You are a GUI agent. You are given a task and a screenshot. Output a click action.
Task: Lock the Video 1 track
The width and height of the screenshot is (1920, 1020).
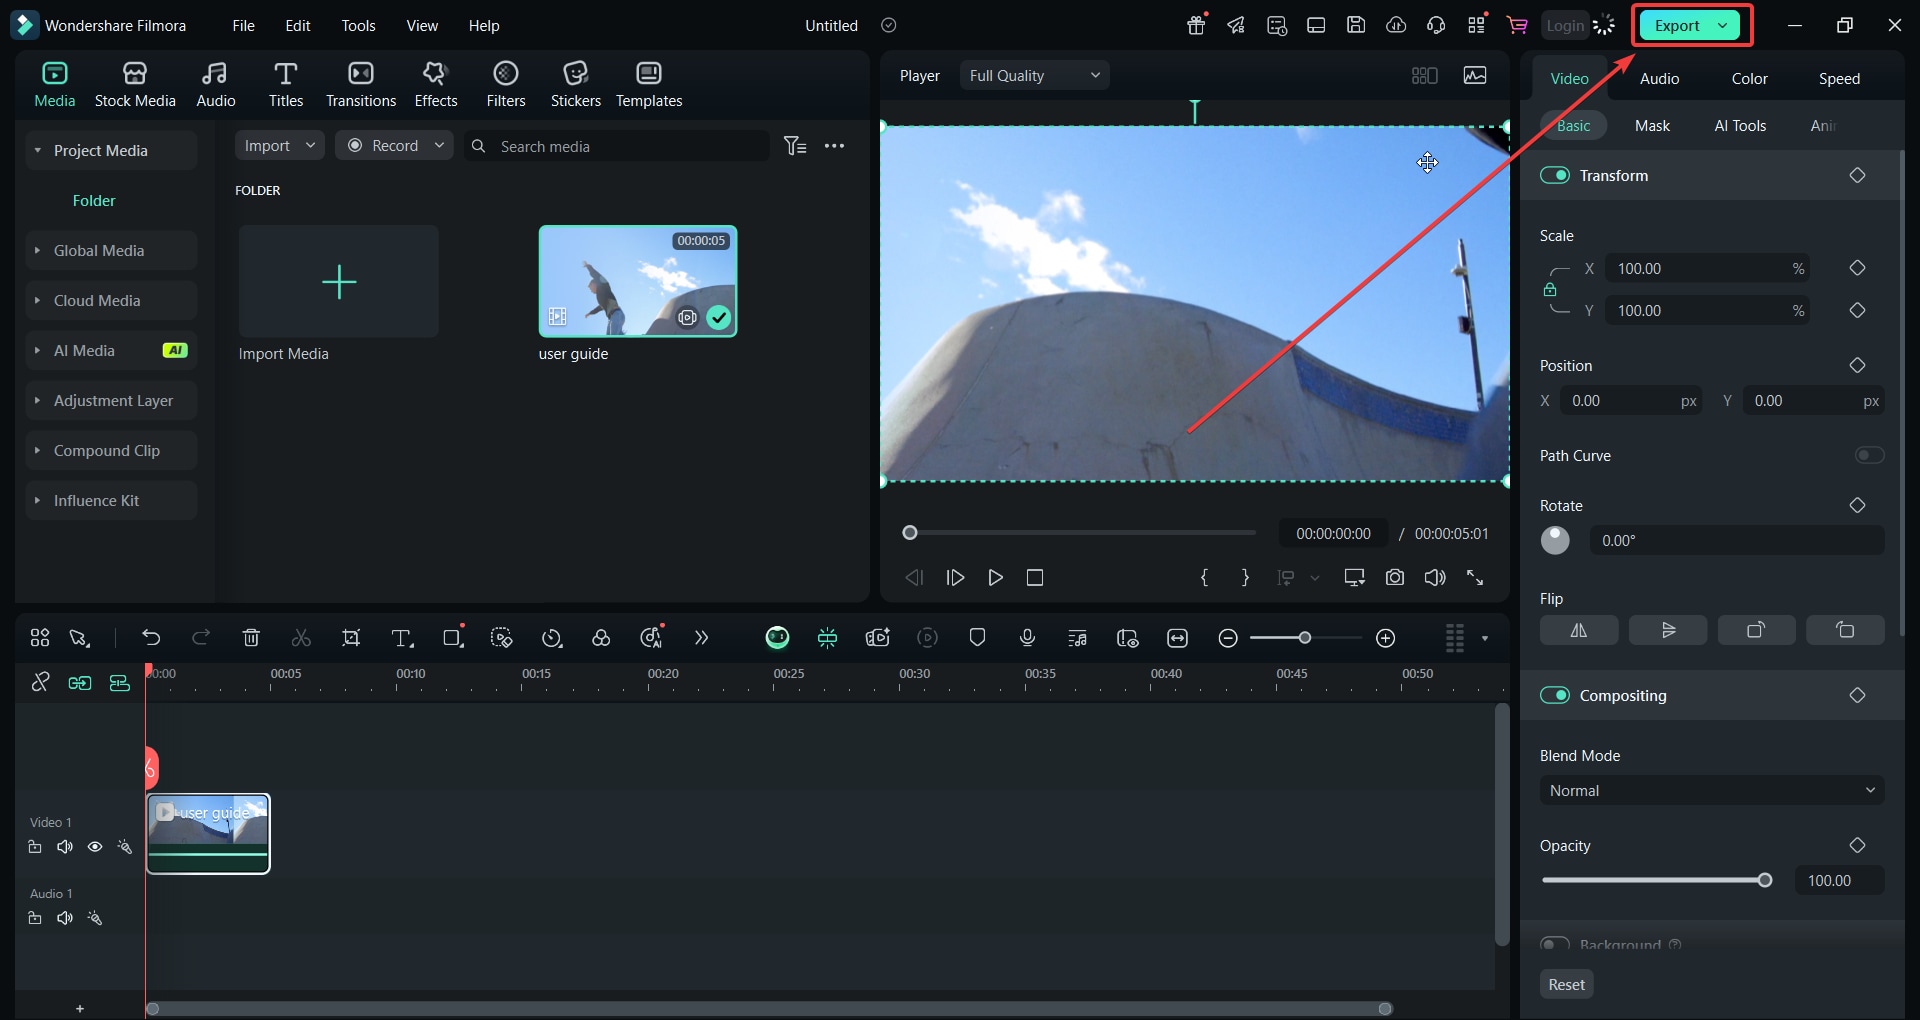[35, 847]
